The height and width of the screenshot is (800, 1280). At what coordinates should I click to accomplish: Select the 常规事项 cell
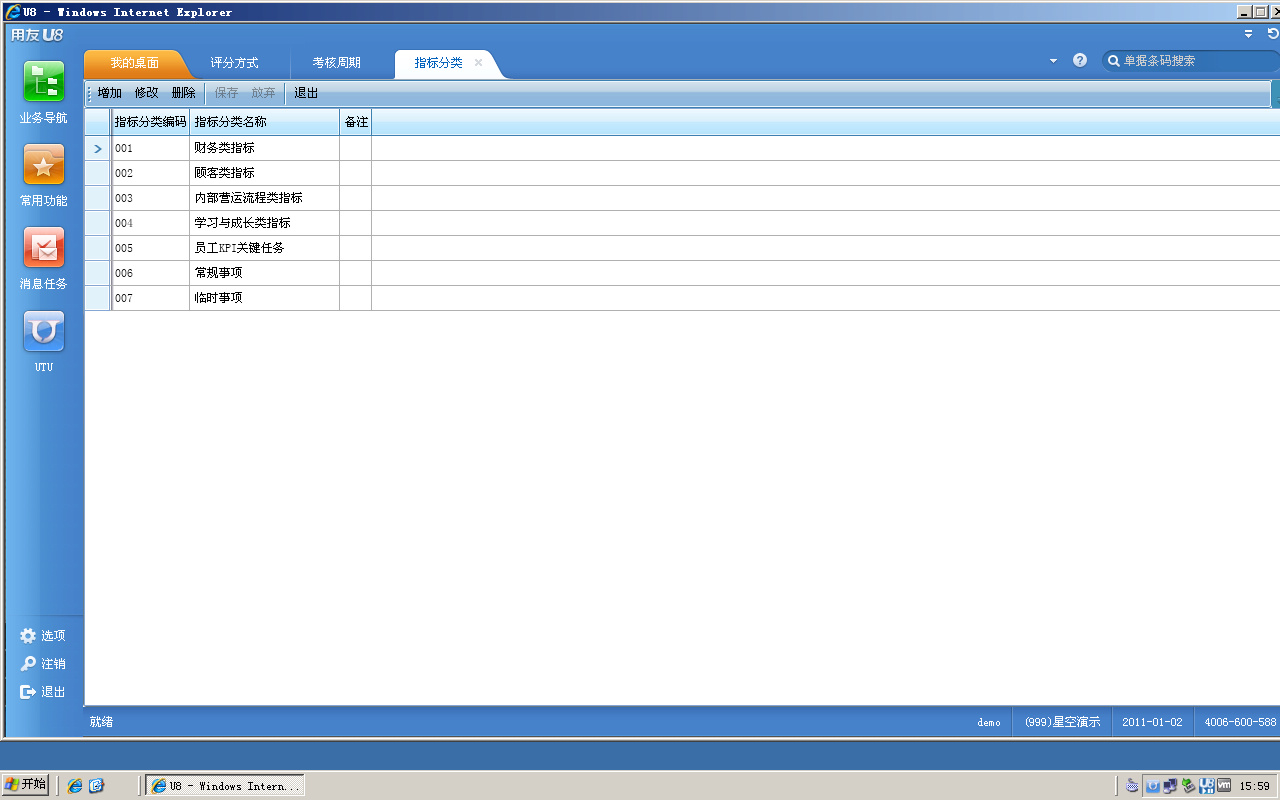(x=265, y=273)
